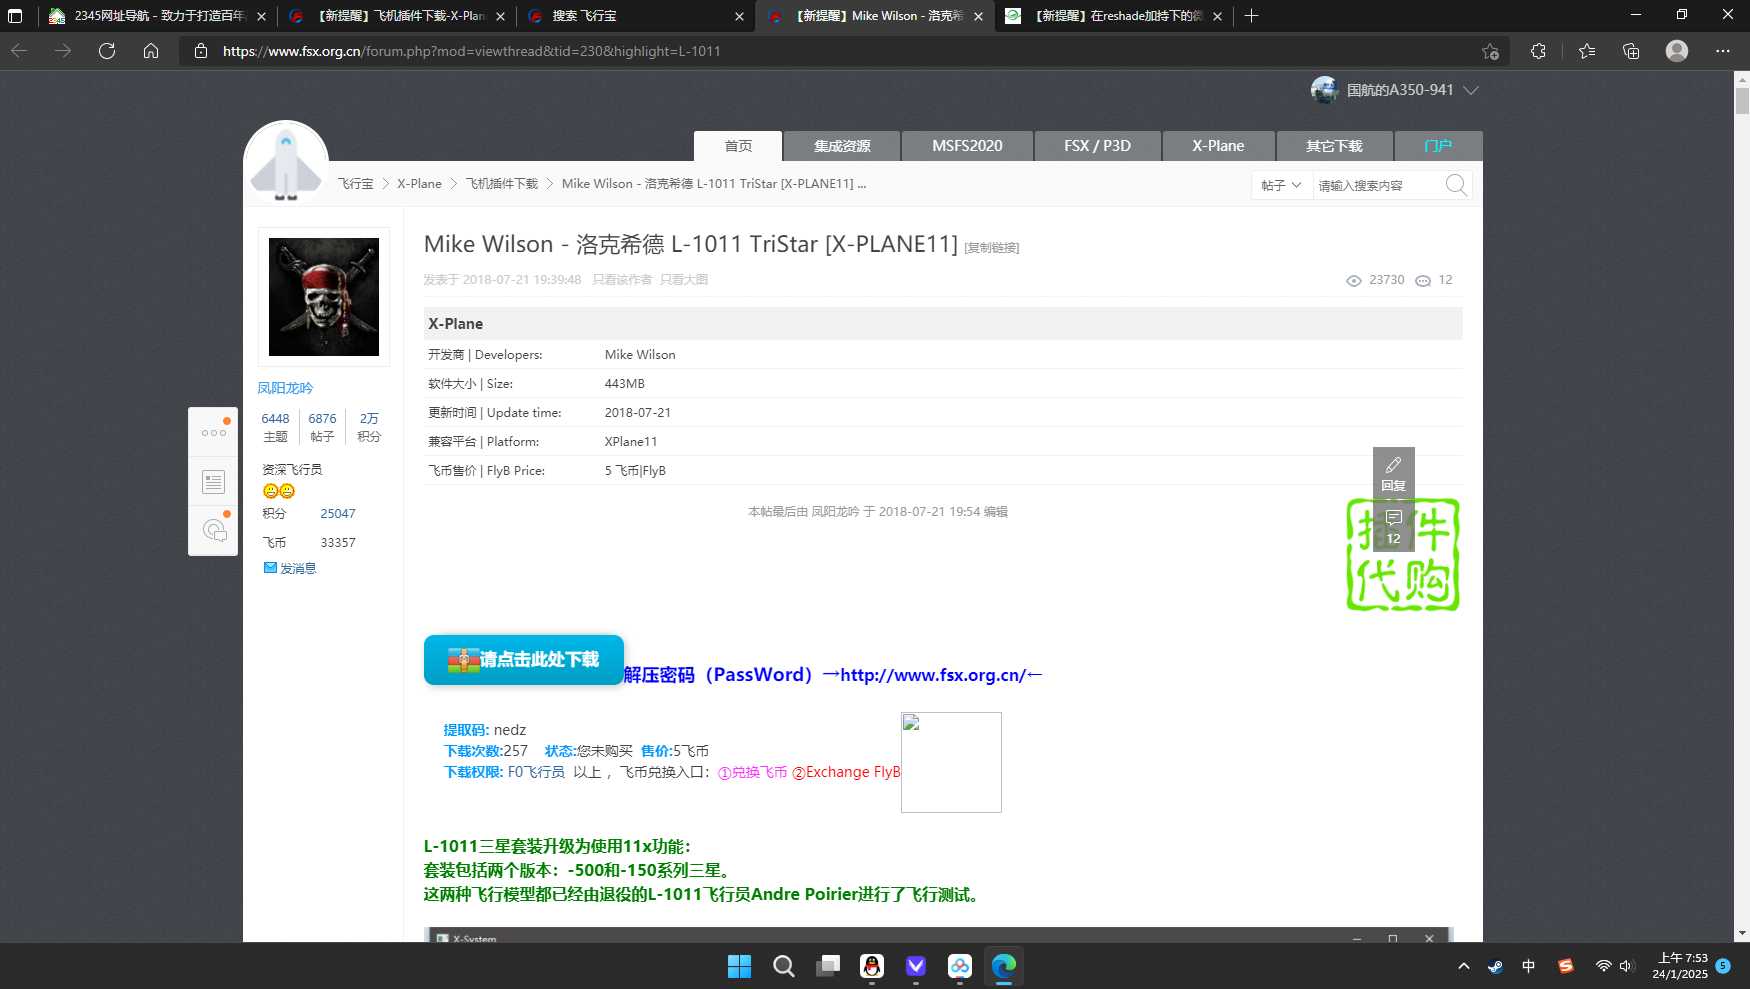Go to browser home page
Screen dimensions: 1750x989
coord(151,51)
